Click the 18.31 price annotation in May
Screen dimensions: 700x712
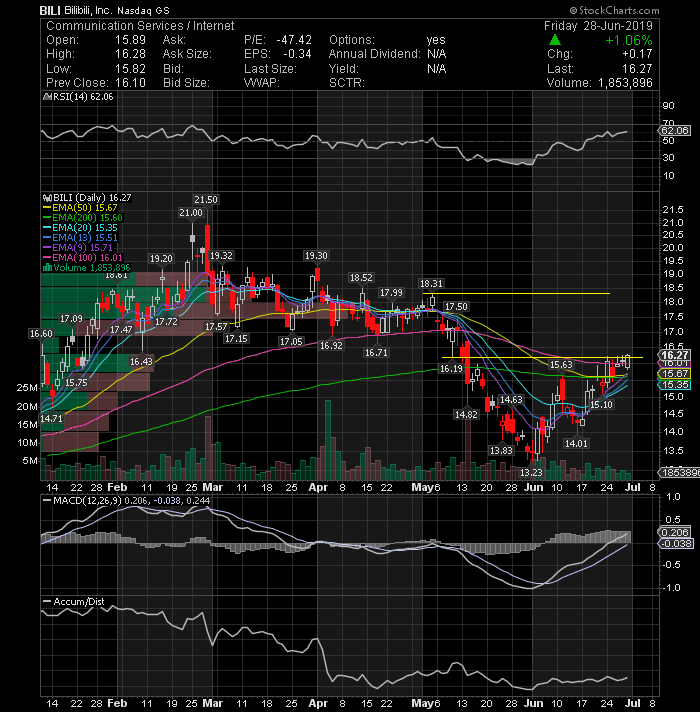click(431, 284)
